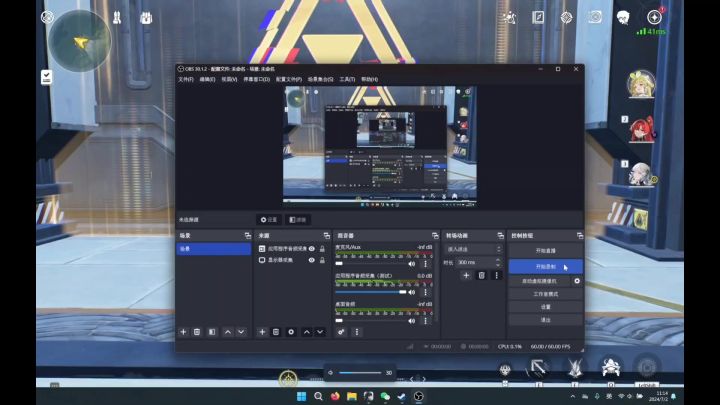Float the Scene Transitions dock via pop-out icon
Screen dimensions: 720x405
(500, 236)
